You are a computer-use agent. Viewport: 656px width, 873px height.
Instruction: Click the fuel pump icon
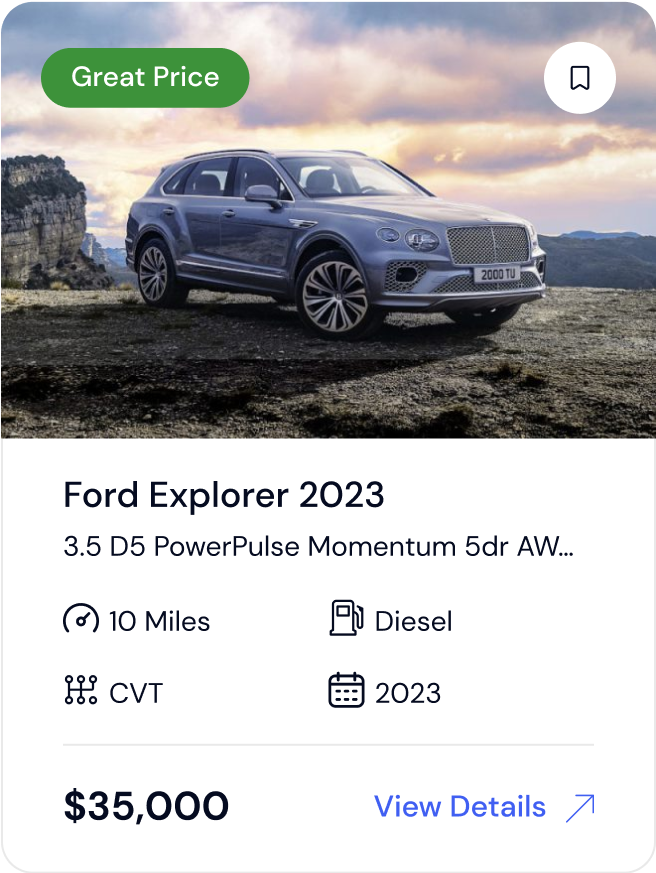point(346,618)
